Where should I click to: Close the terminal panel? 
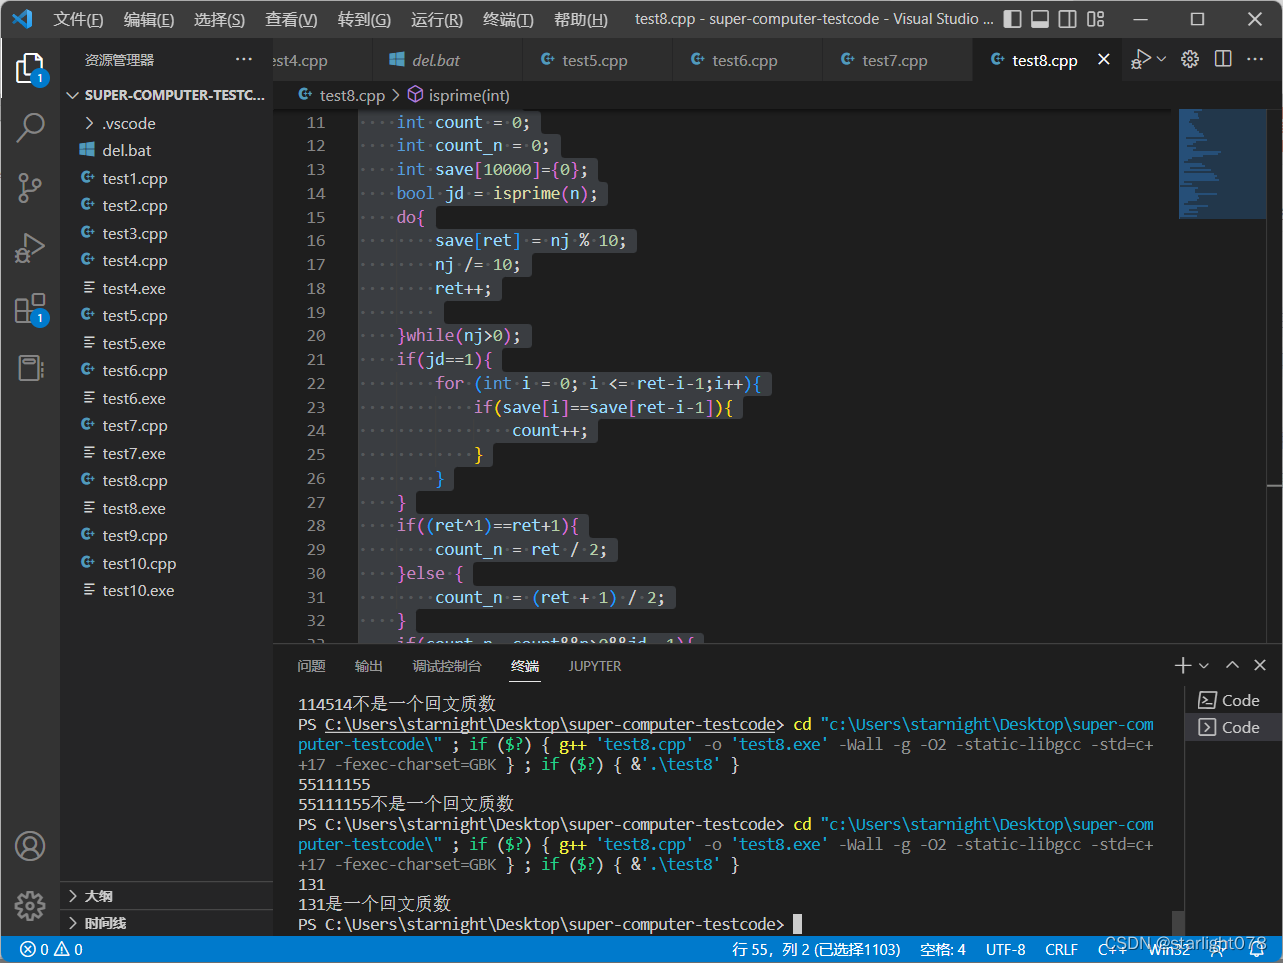pos(1260,665)
